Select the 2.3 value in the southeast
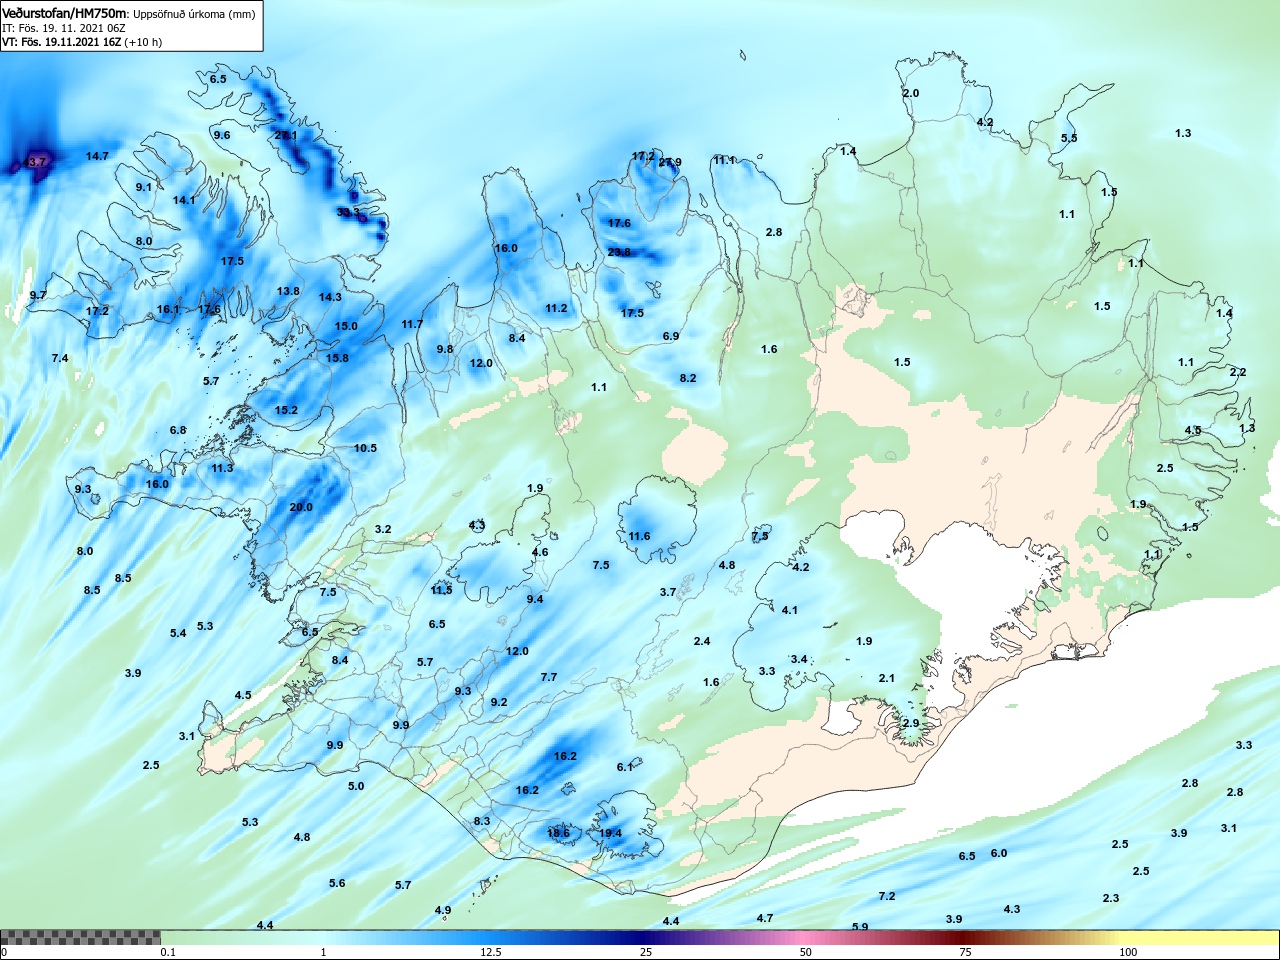This screenshot has height=960, width=1280. click(x=1111, y=898)
